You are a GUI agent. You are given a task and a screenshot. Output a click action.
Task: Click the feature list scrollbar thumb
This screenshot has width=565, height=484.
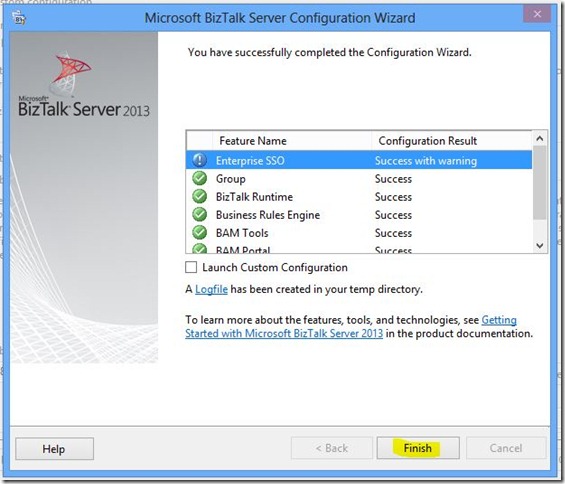[x=539, y=182]
